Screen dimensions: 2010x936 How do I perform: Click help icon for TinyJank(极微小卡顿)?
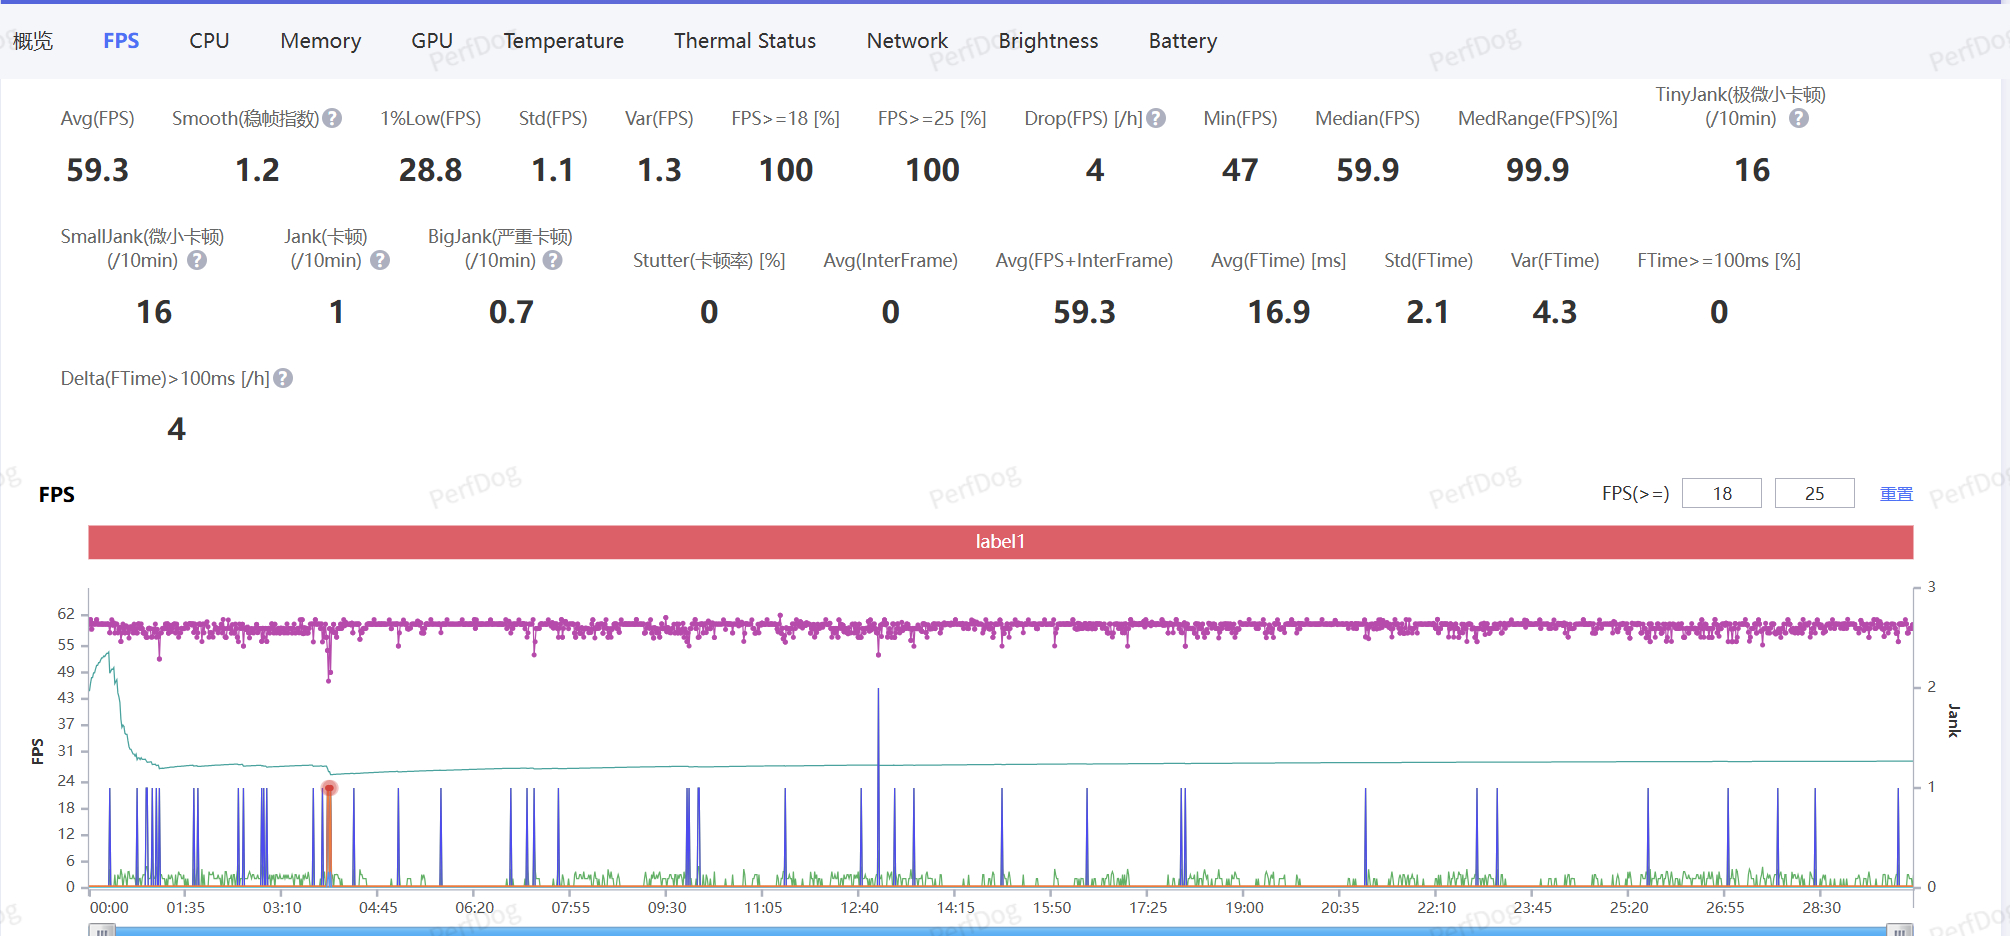1798,118
